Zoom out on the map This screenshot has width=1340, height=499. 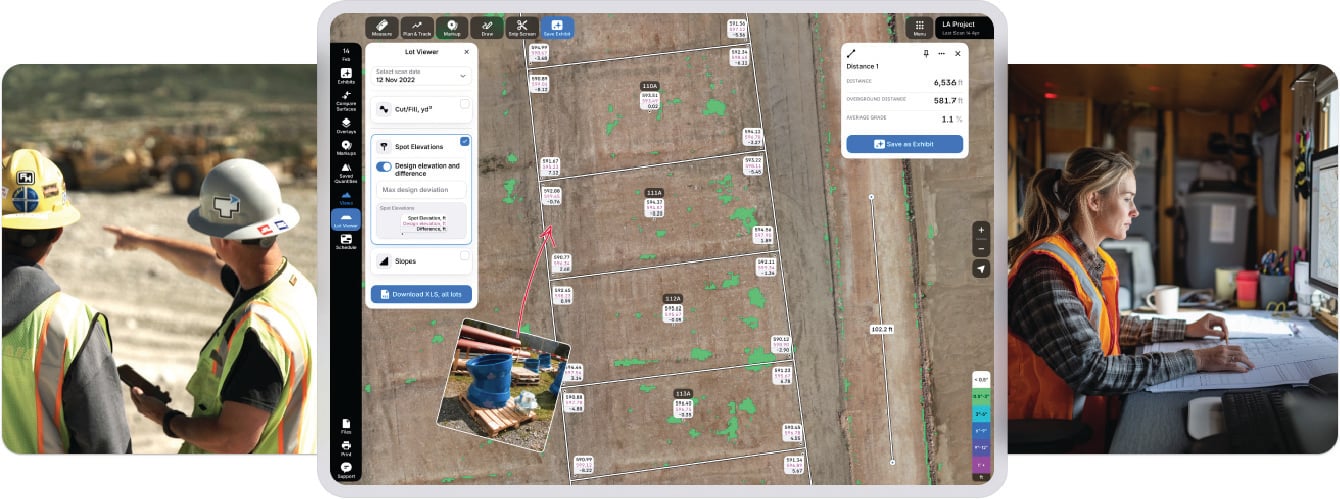pyautogui.click(x=981, y=247)
